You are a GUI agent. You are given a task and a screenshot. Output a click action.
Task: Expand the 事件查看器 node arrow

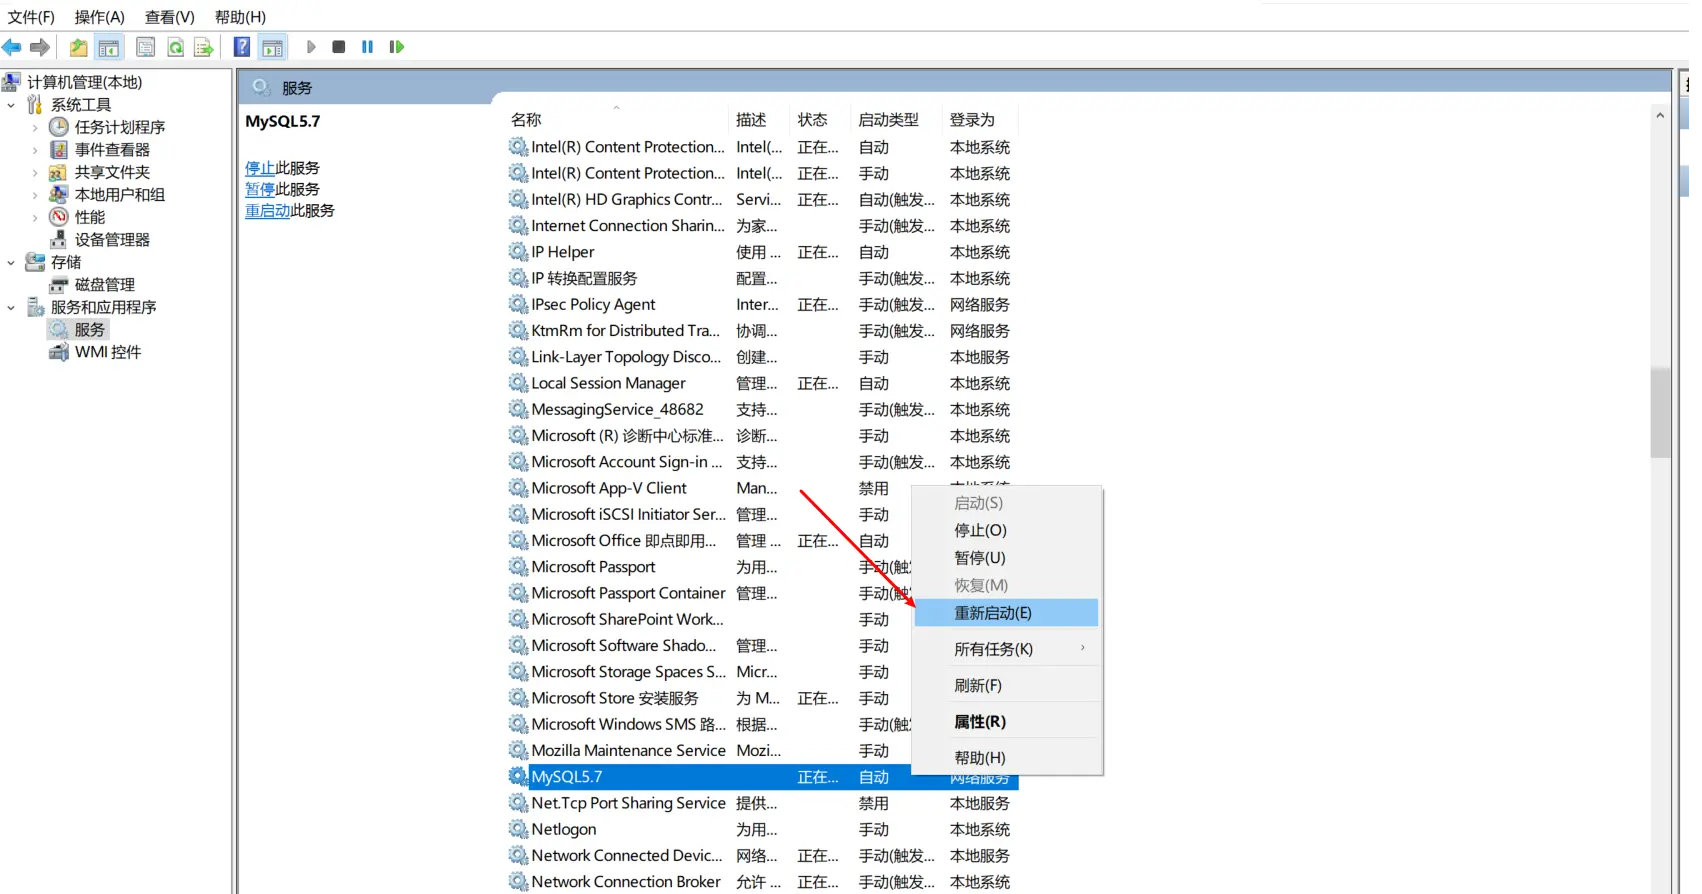[x=35, y=150]
